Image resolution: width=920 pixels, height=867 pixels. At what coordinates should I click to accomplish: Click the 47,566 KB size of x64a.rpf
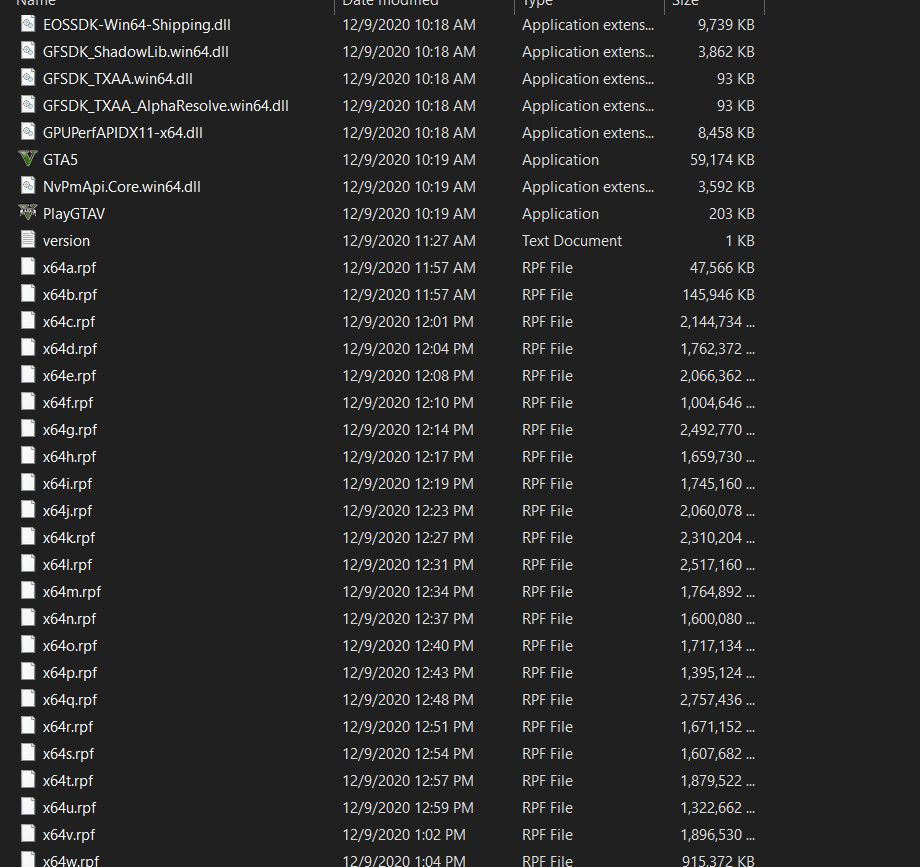click(x=722, y=268)
